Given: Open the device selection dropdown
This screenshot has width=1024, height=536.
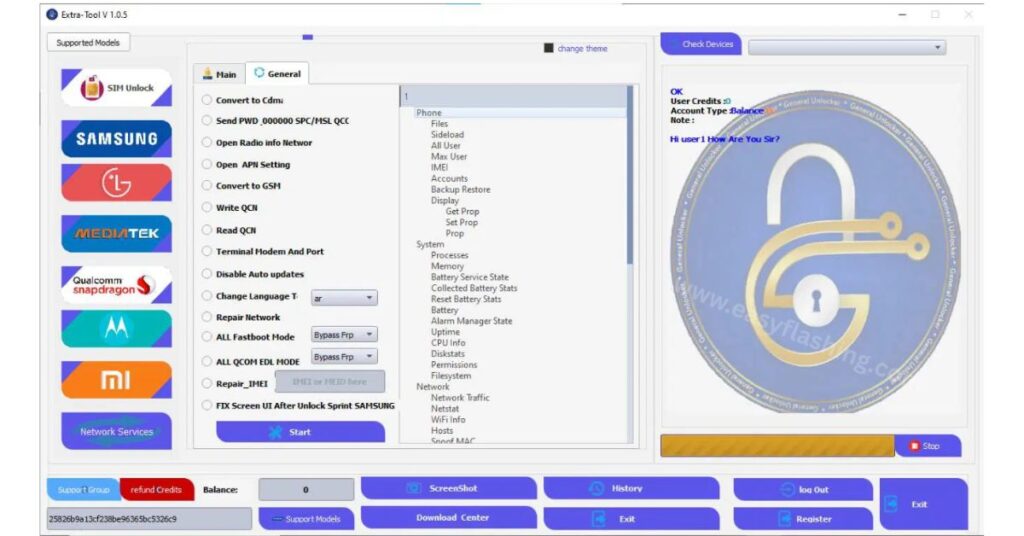Looking at the screenshot, I should tap(847, 47).
